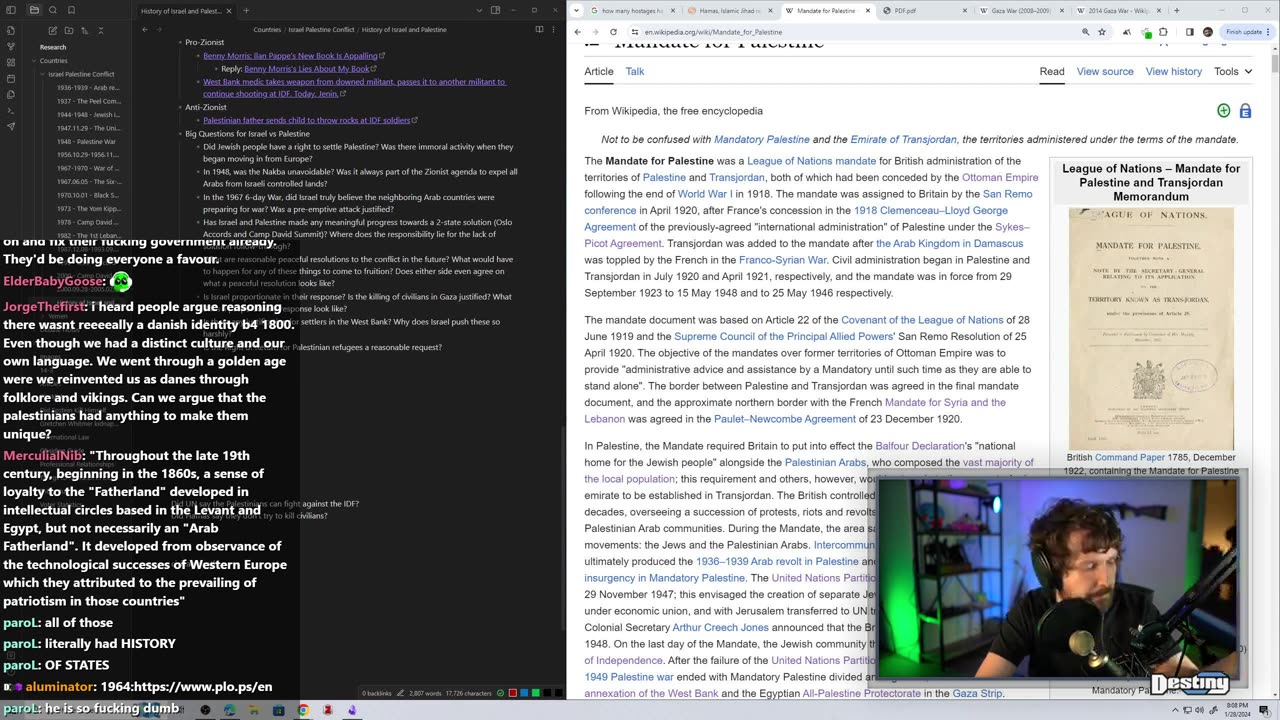The width and height of the screenshot is (1280, 720).
Task: Open the Obsidian icon in Windows taskbar
Action: [352, 710]
